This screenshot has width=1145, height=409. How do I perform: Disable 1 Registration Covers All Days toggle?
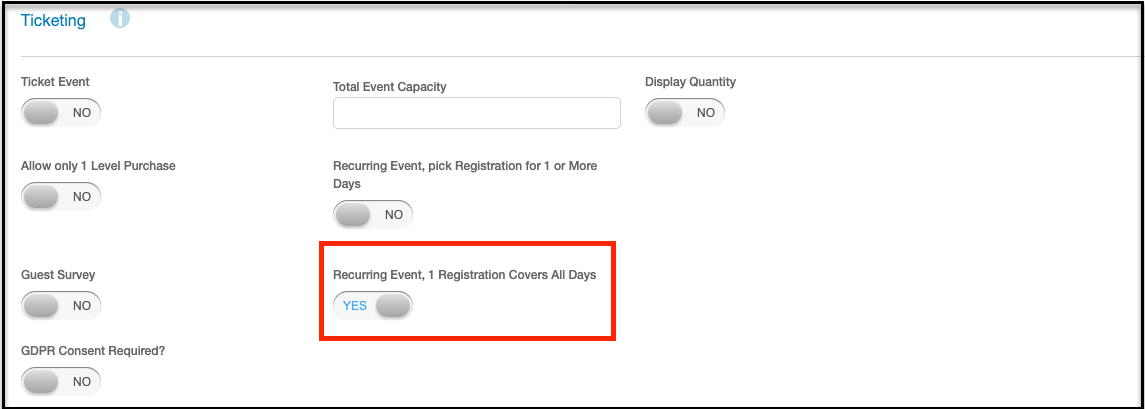373,305
